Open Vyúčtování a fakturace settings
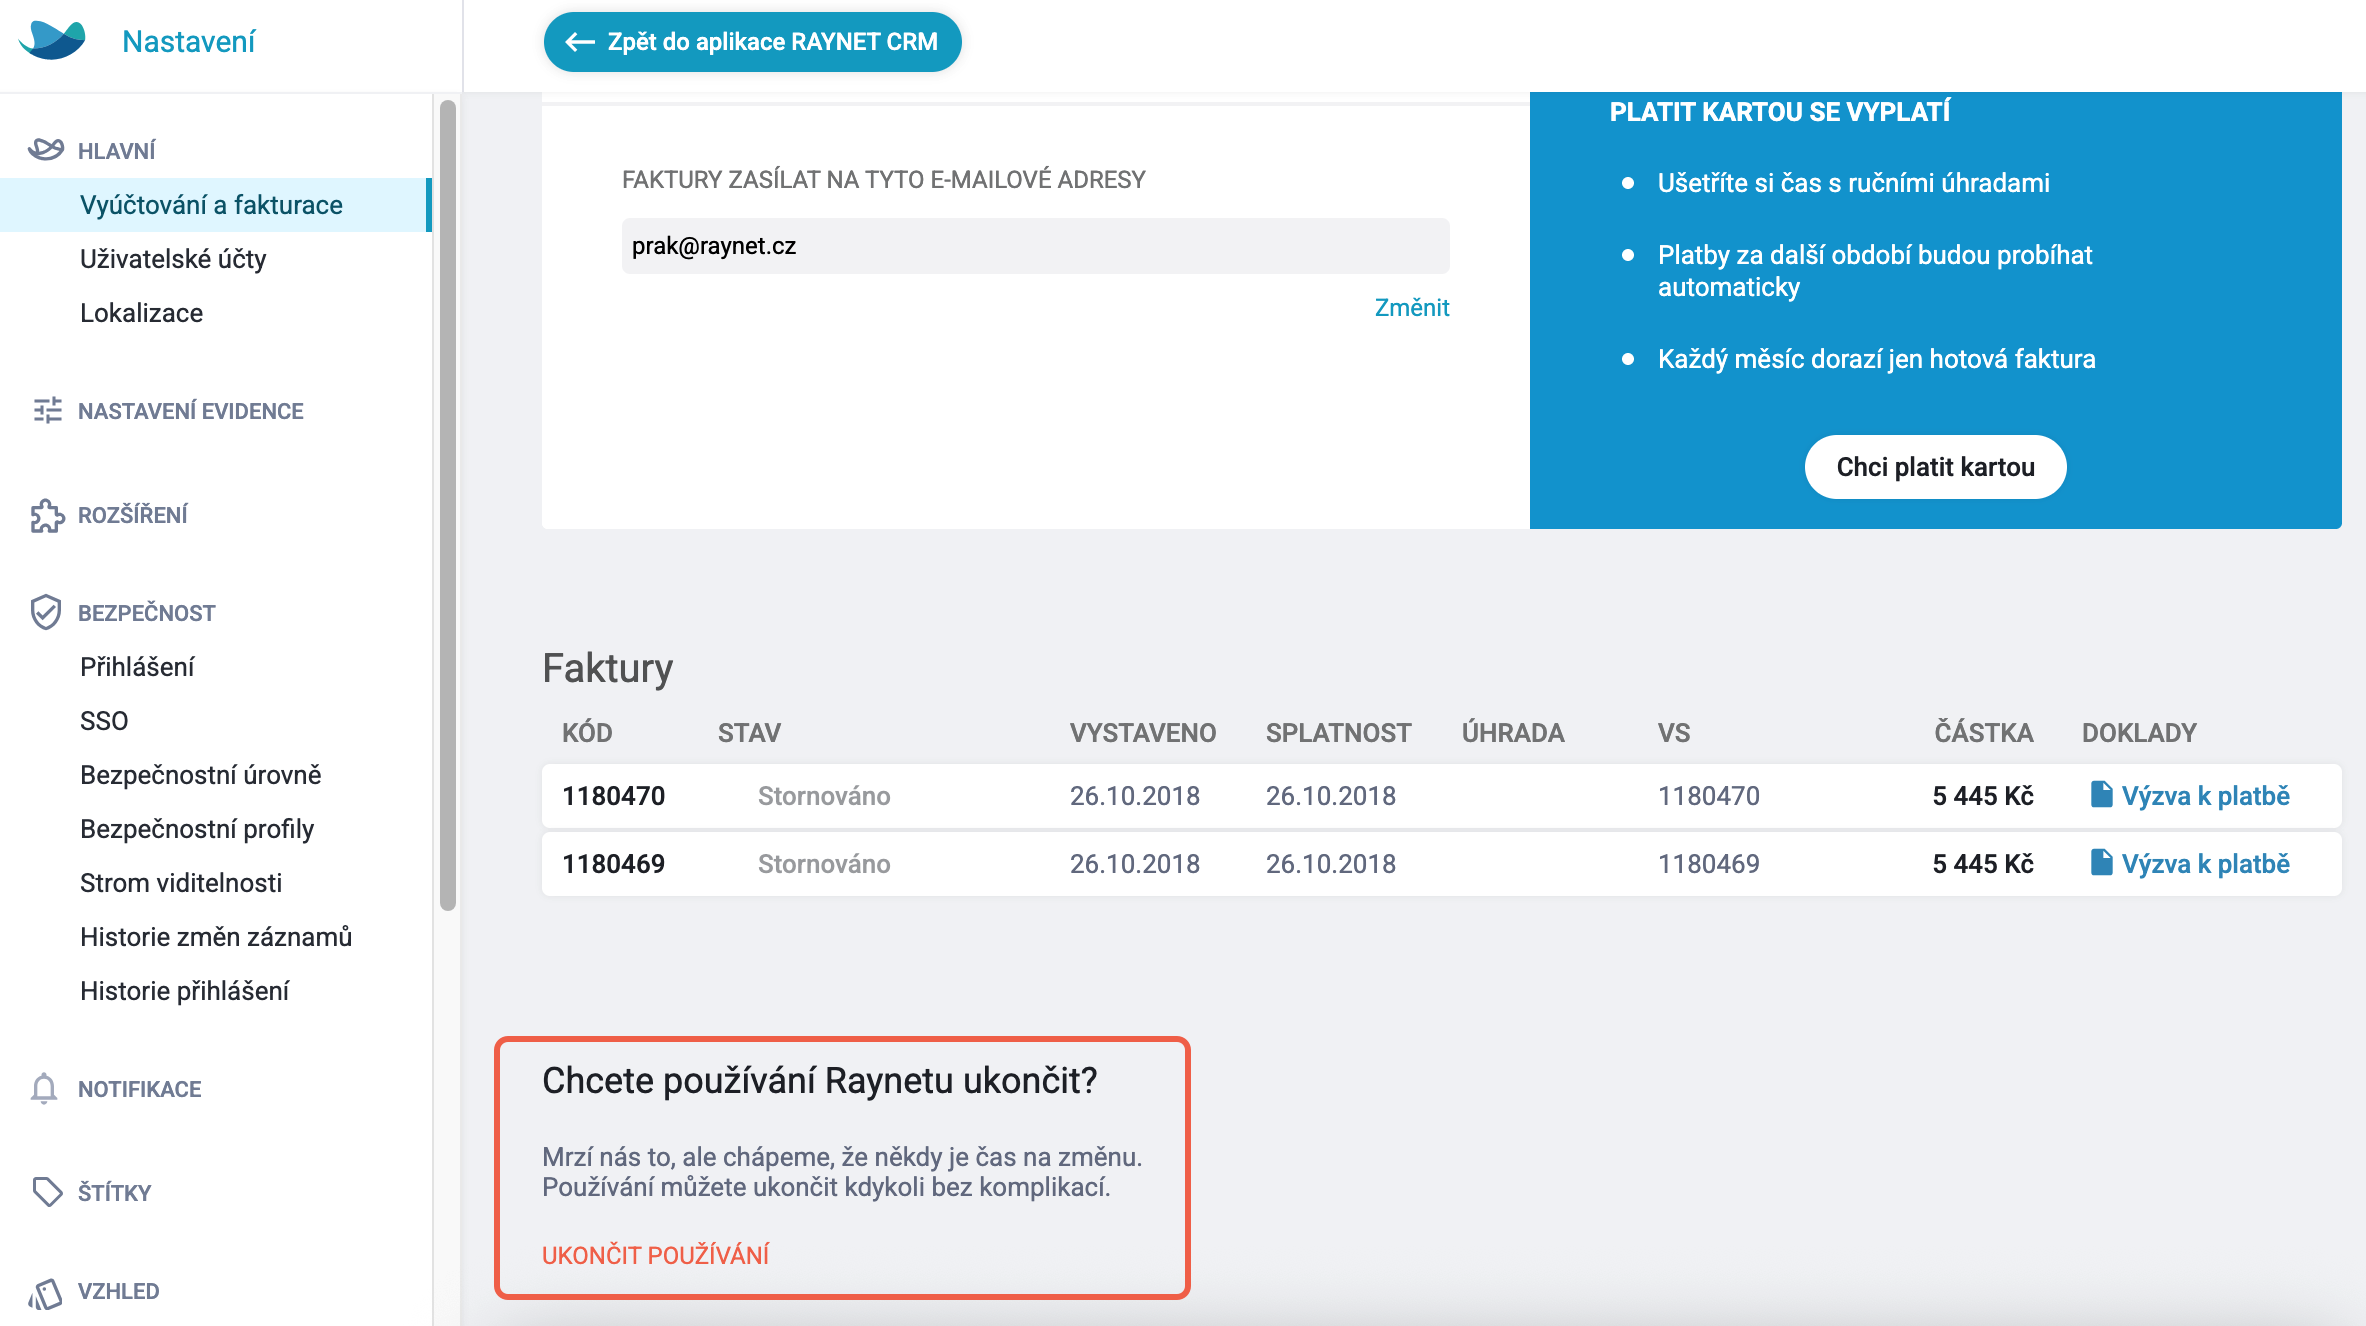Screen dimensions: 2366x1326 216,205
